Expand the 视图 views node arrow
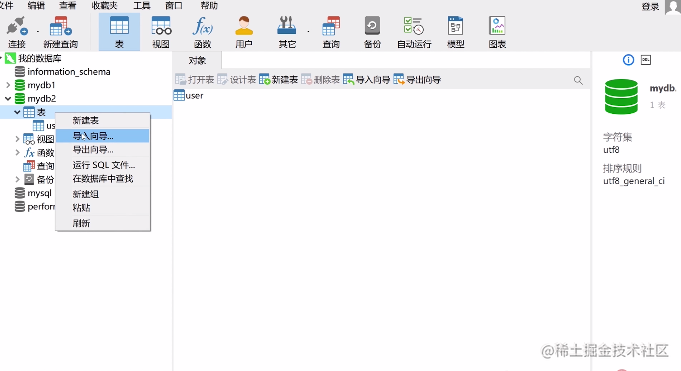 pos(17,139)
